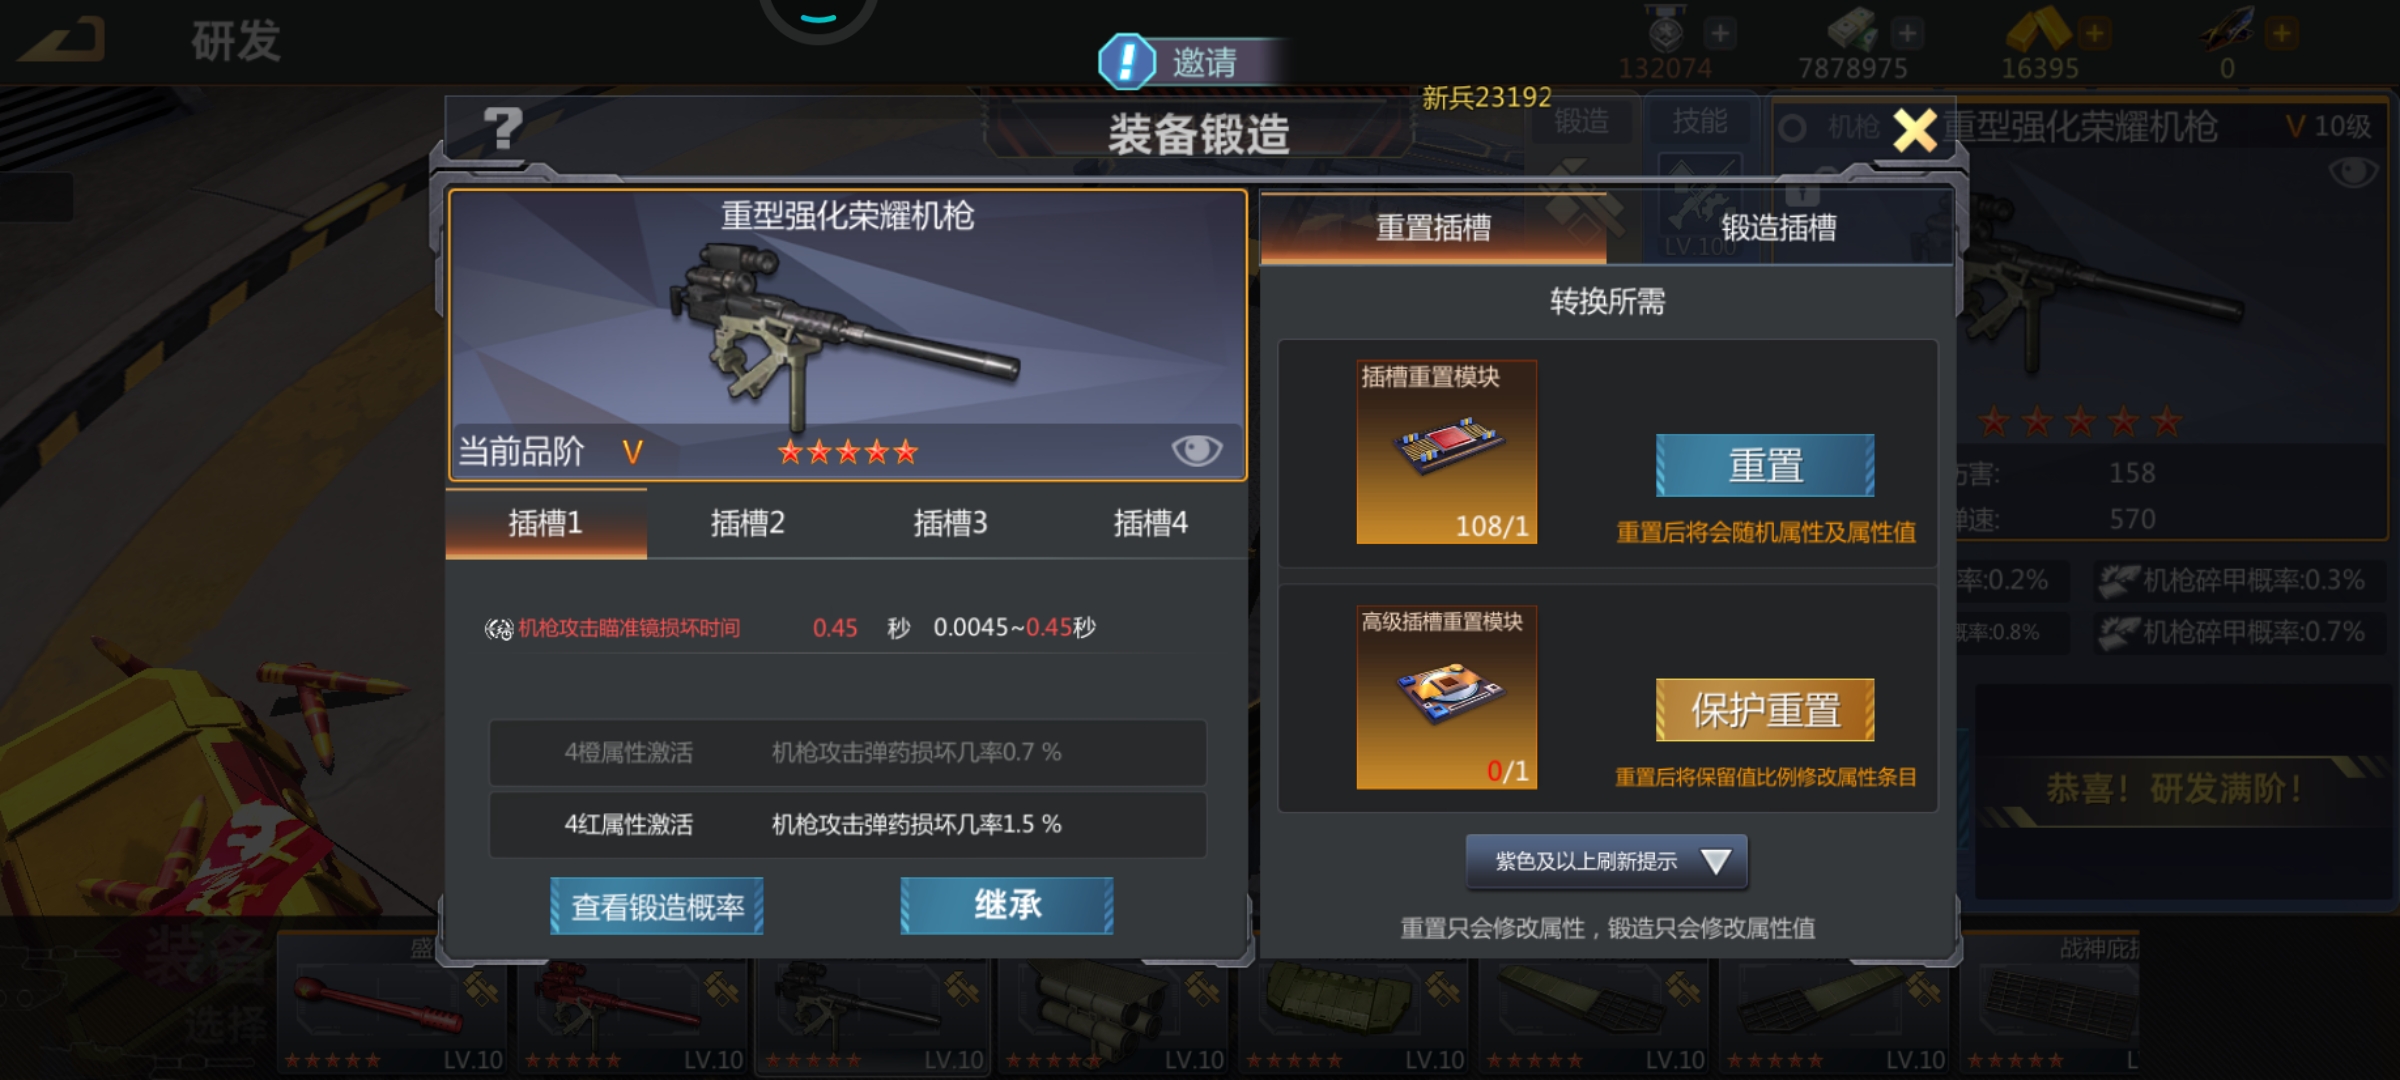Expand the 紫色及以上刷新提示 dropdown
Image resolution: width=2400 pixels, height=1080 pixels.
(1606, 861)
